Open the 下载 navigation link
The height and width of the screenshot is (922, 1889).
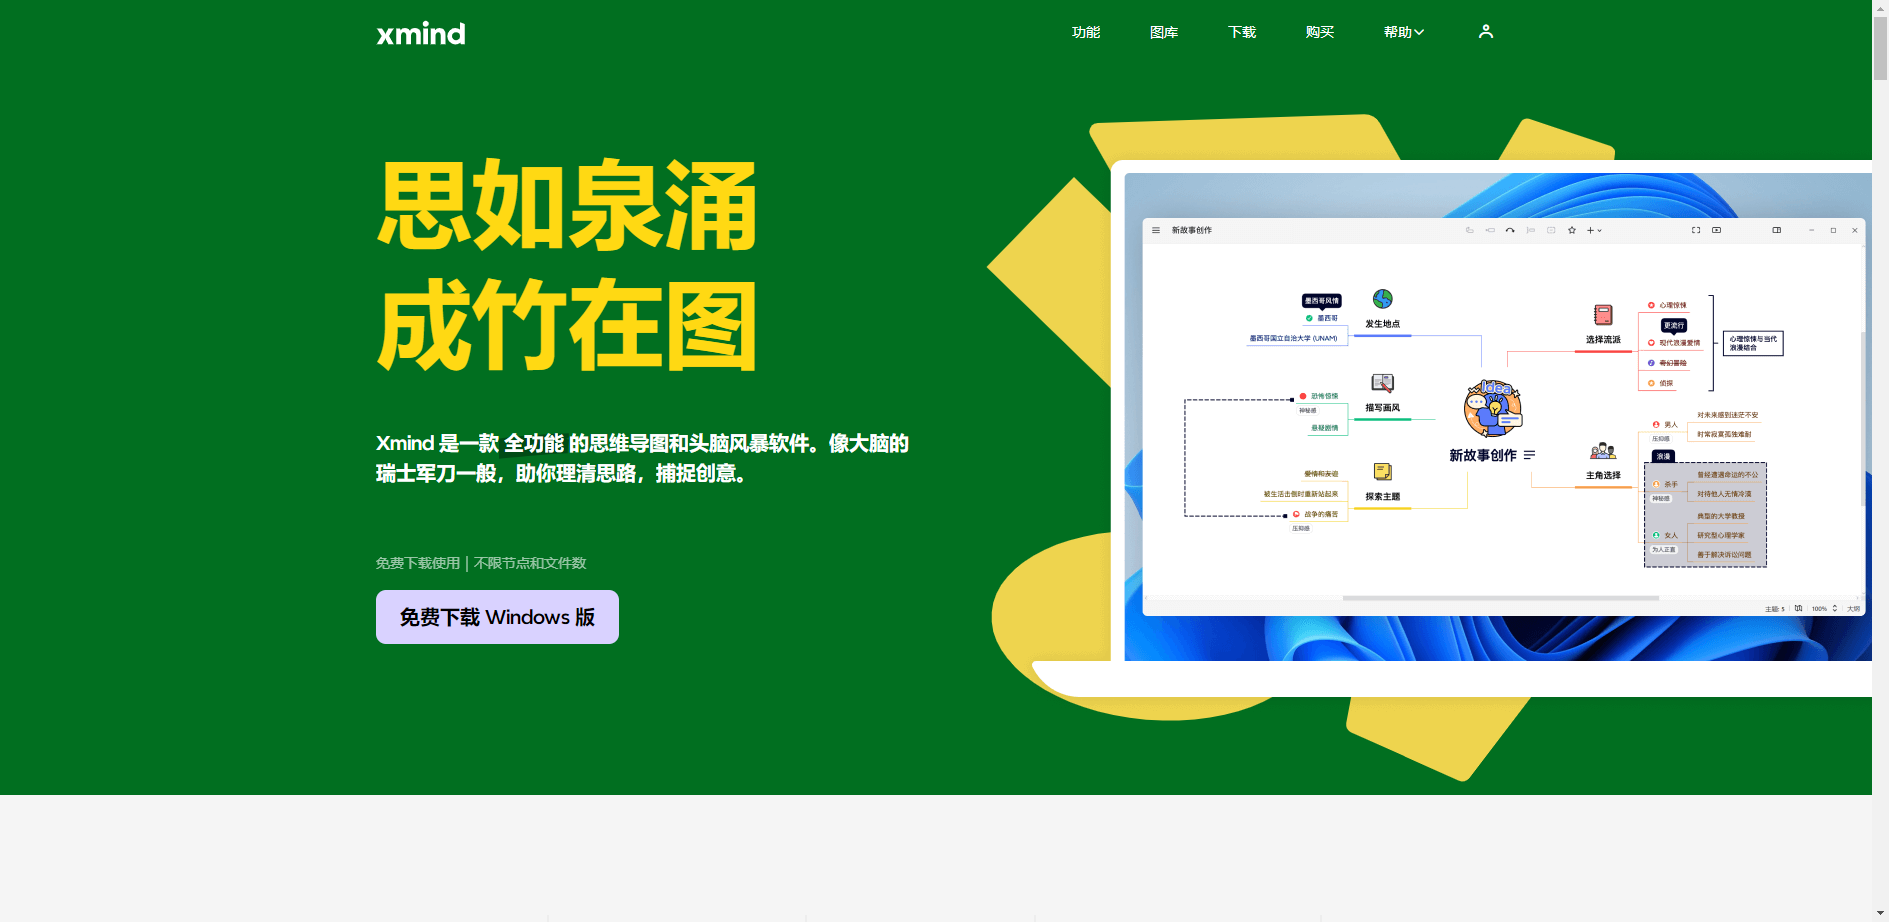point(1242,32)
